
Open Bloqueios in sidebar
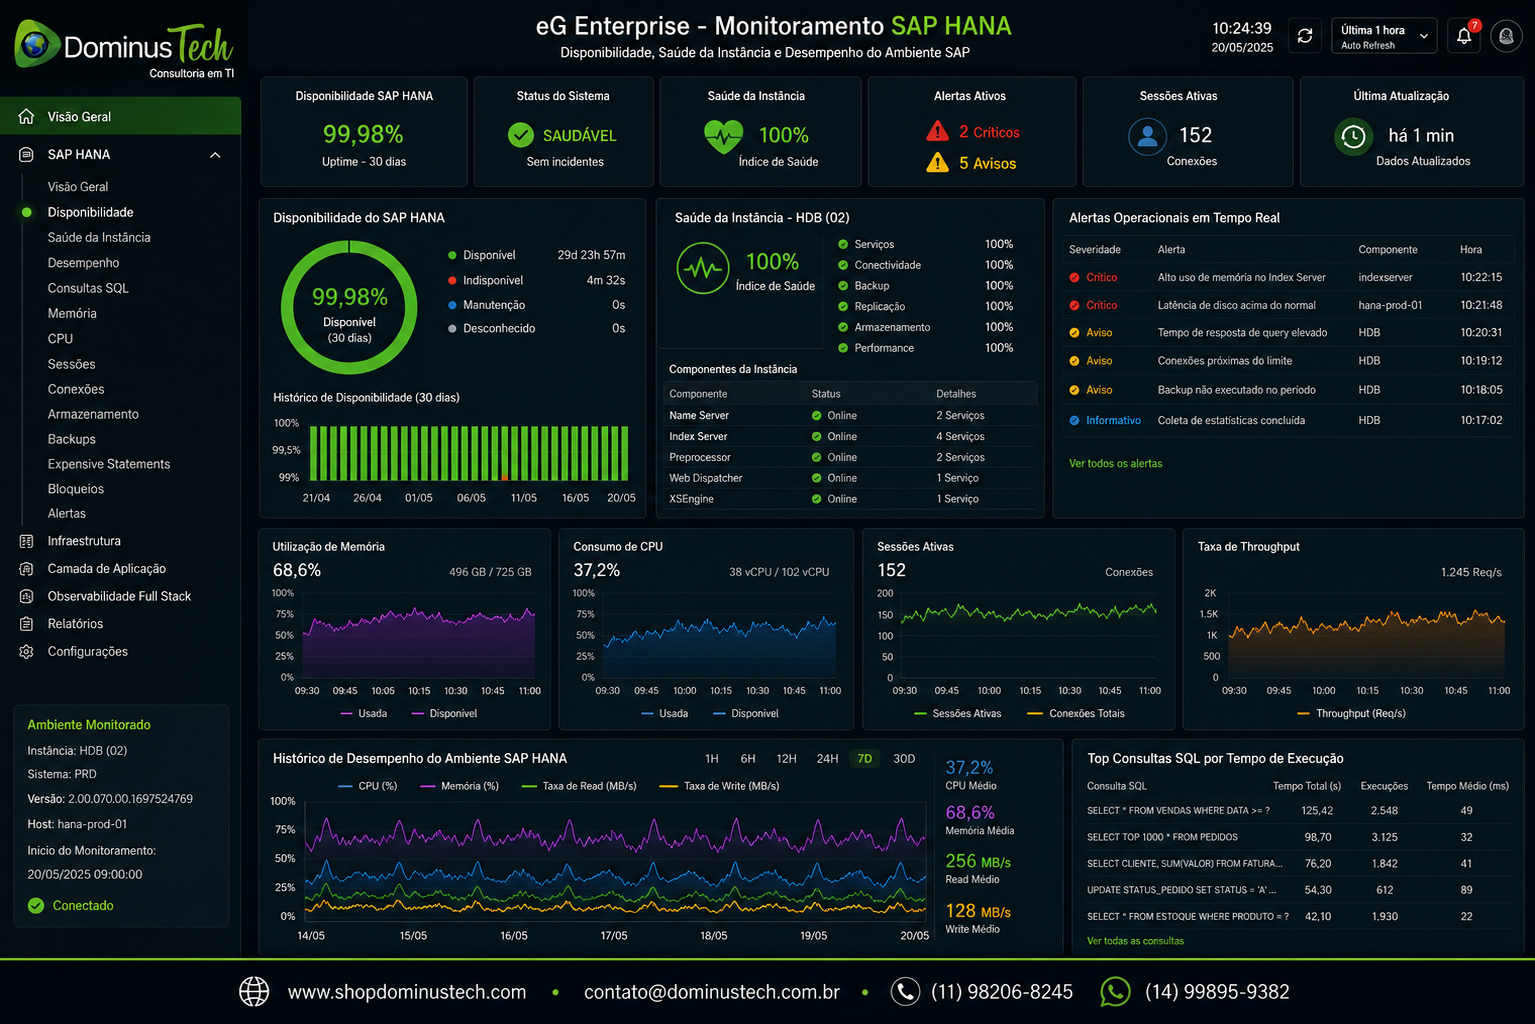pos(76,489)
